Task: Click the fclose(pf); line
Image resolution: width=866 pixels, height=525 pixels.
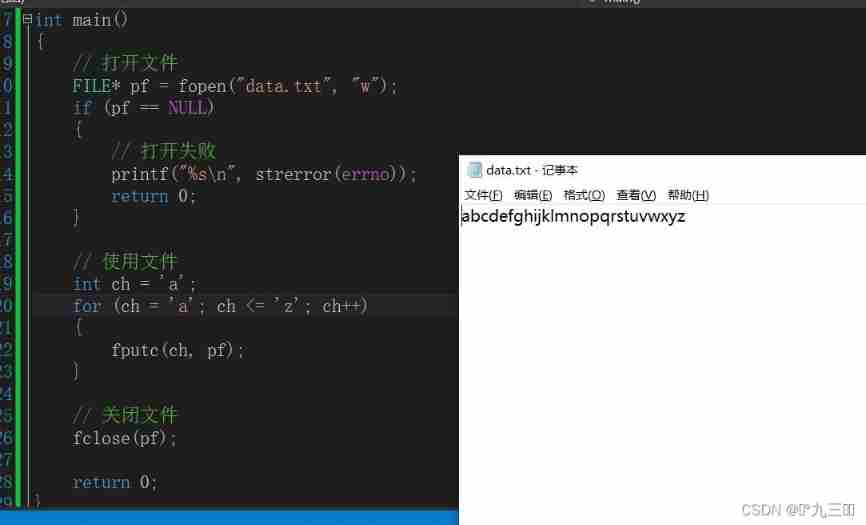Action: 125,438
